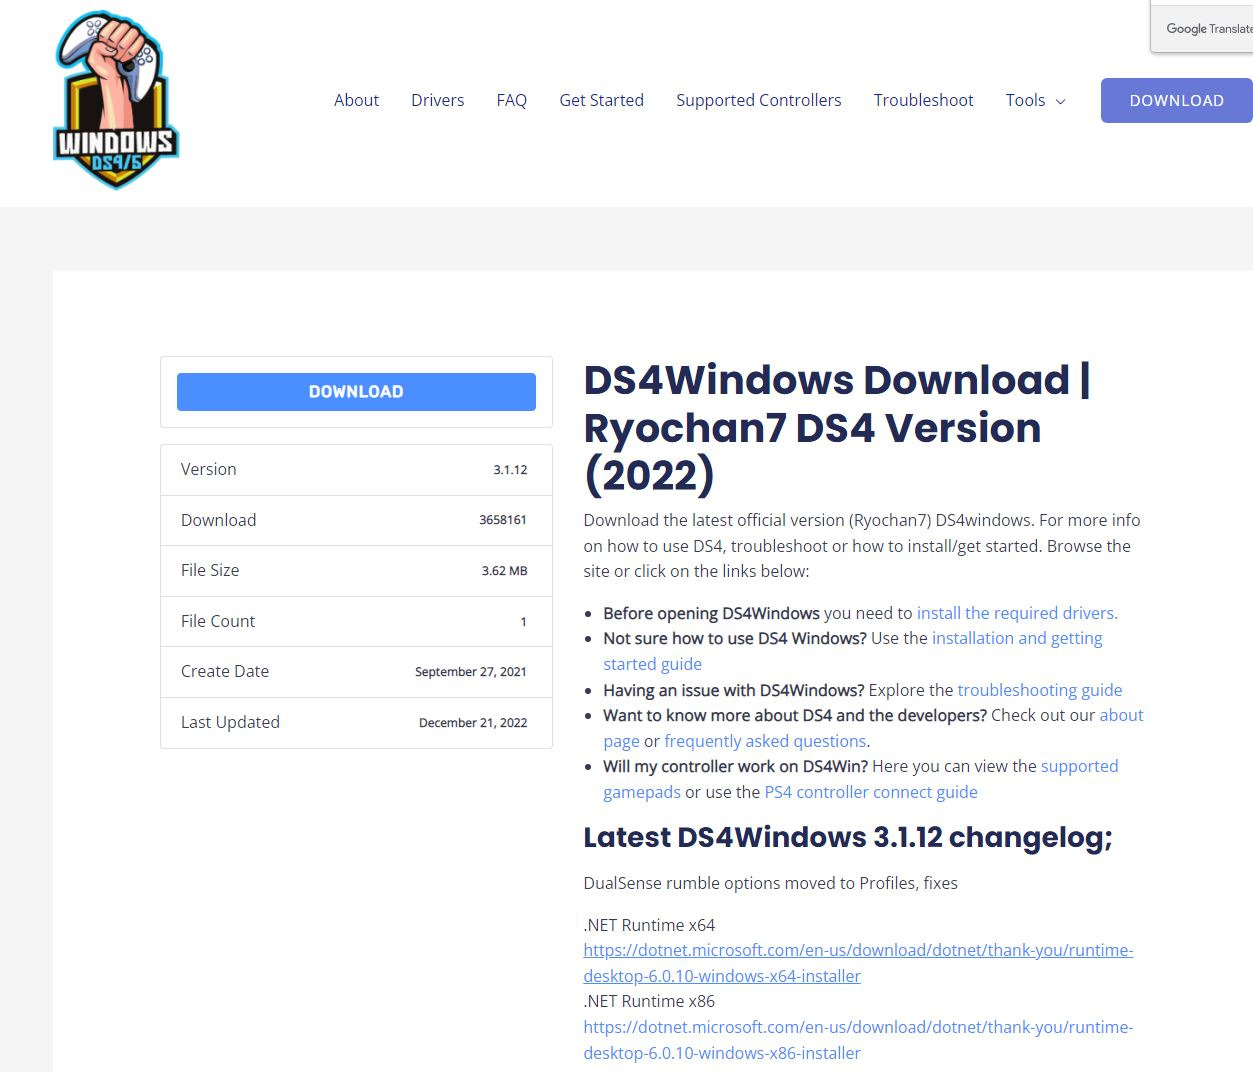Select Get Started in the top menu

click(601, 100)
